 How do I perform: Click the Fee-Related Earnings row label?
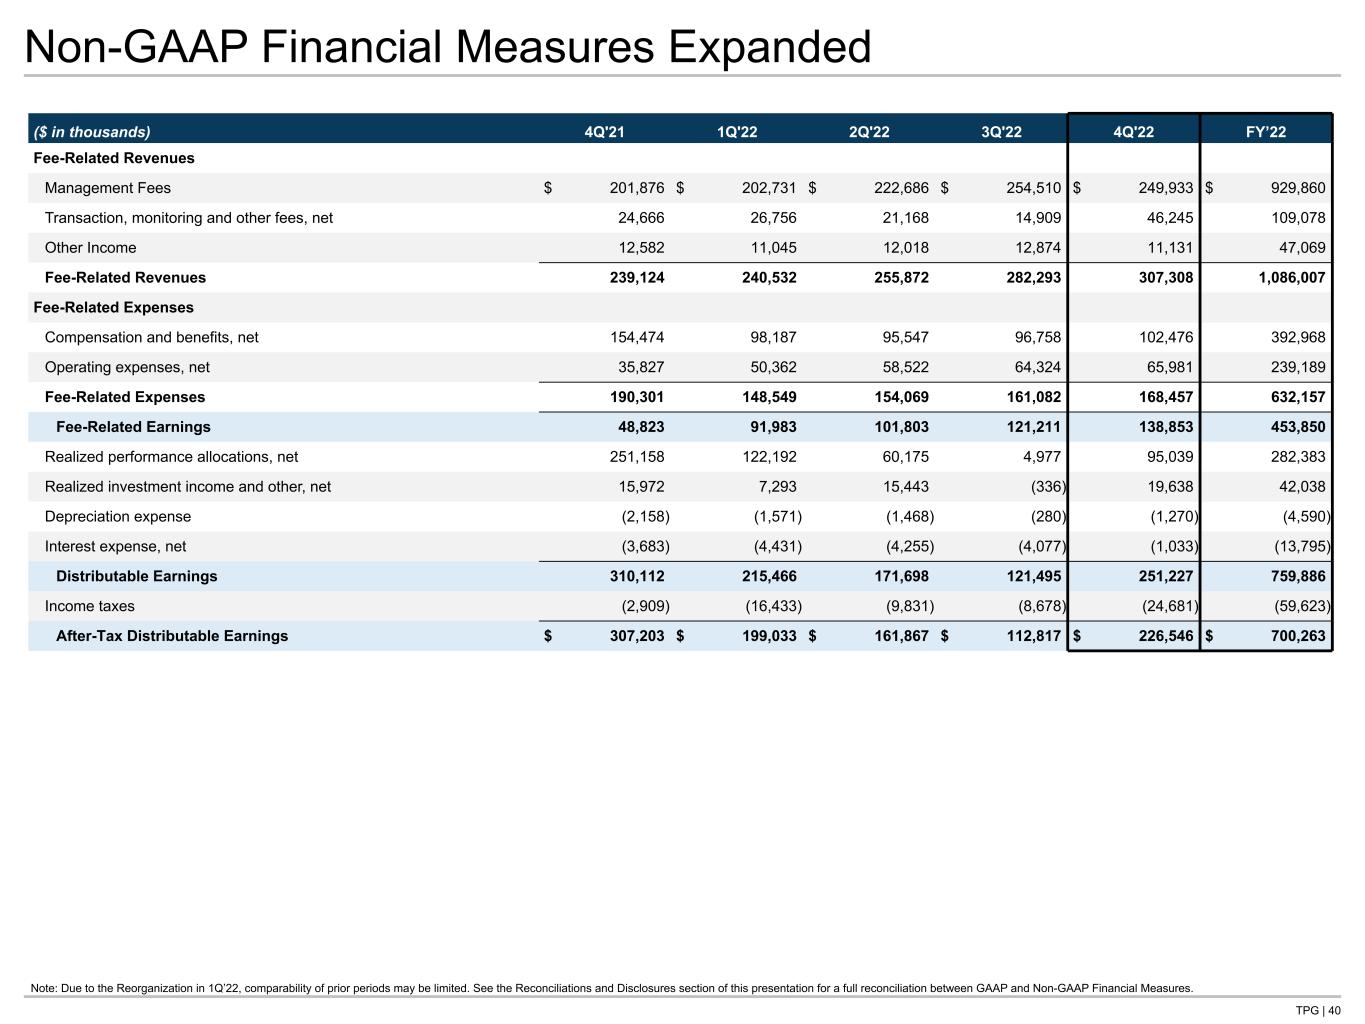[x=133, y=427]
